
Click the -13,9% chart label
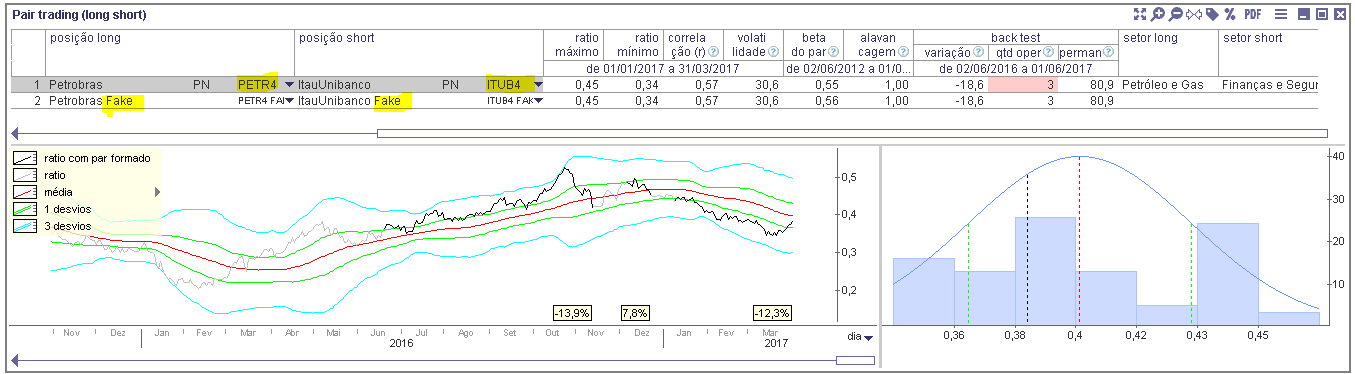[x=572, y=313]
